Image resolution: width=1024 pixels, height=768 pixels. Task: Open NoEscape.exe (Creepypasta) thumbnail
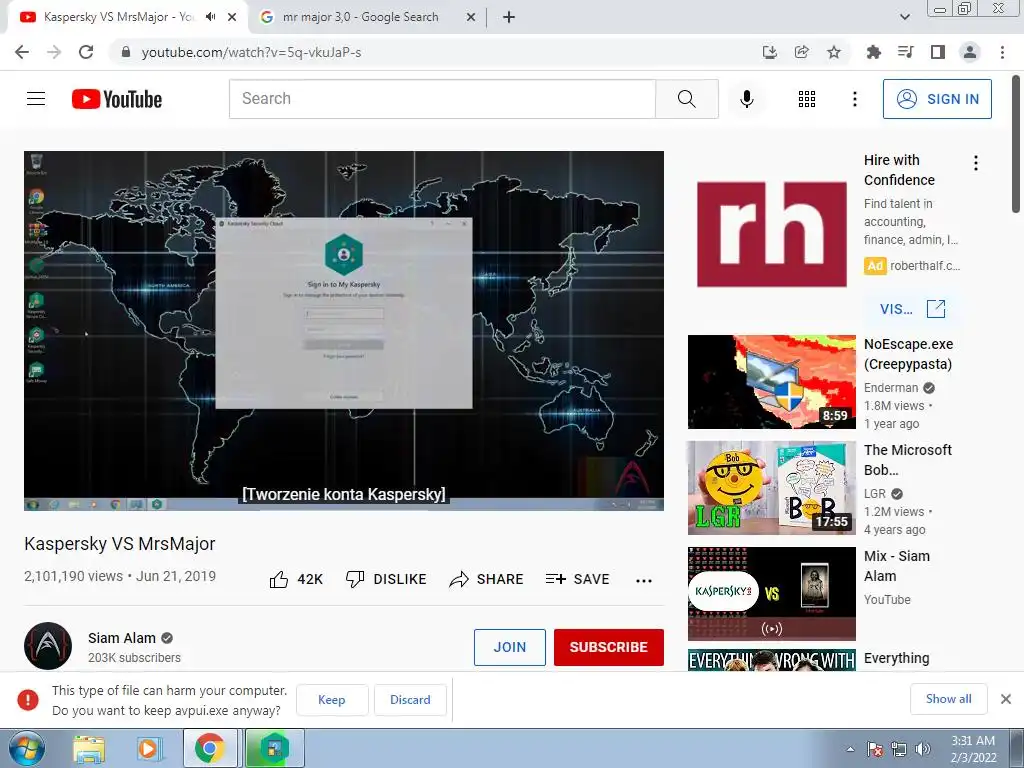[771, 382]
